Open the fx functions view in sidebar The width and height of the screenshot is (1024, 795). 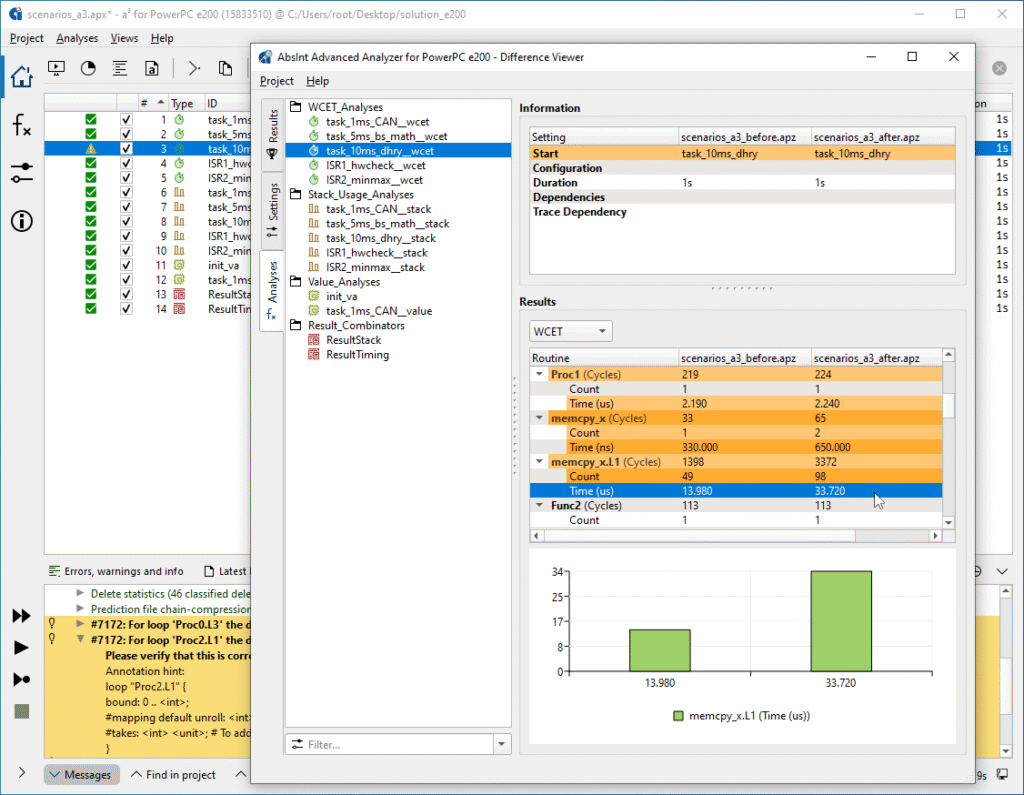(22, 124)
